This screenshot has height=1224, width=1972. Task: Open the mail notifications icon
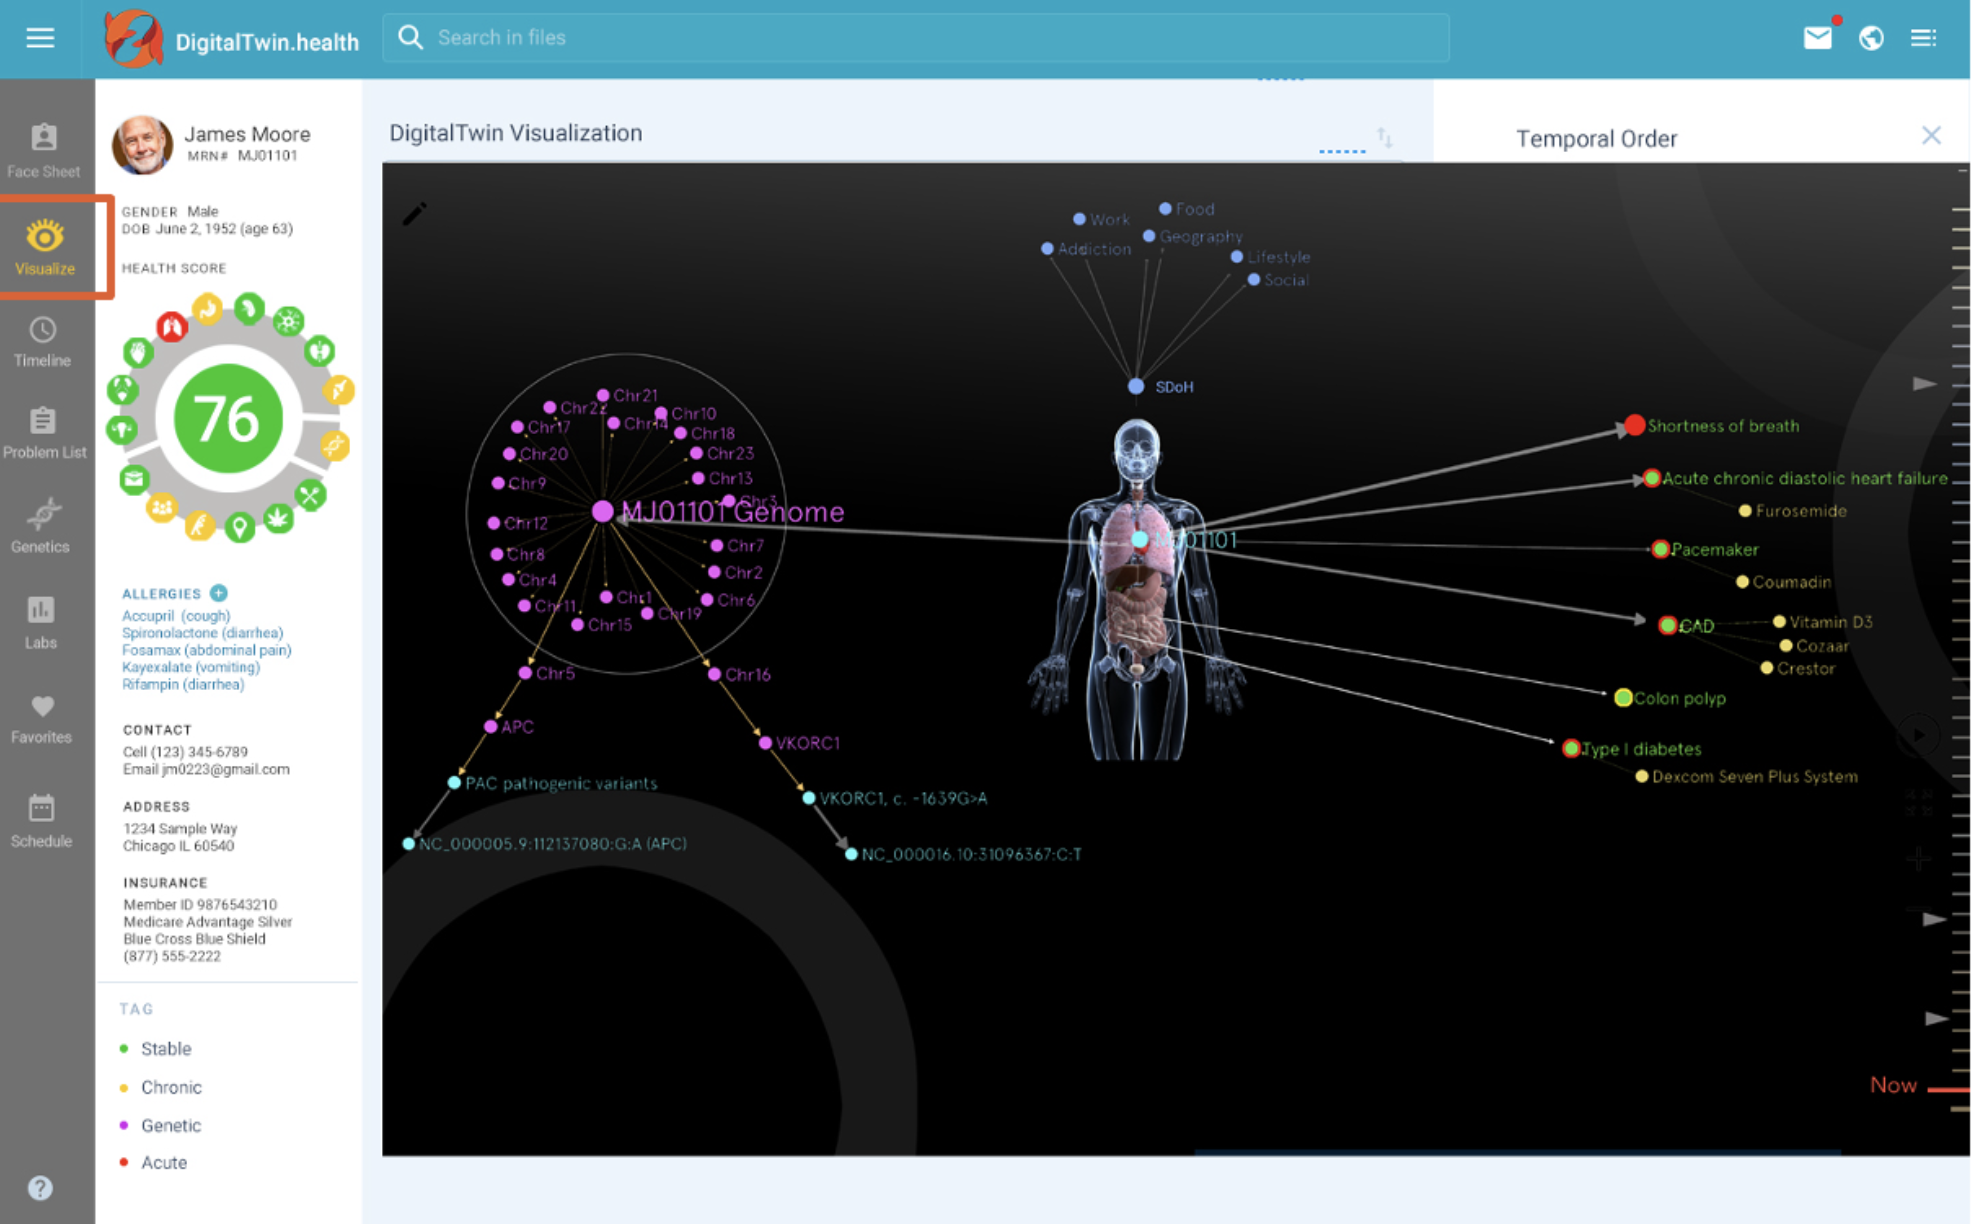click(1817, 38)
